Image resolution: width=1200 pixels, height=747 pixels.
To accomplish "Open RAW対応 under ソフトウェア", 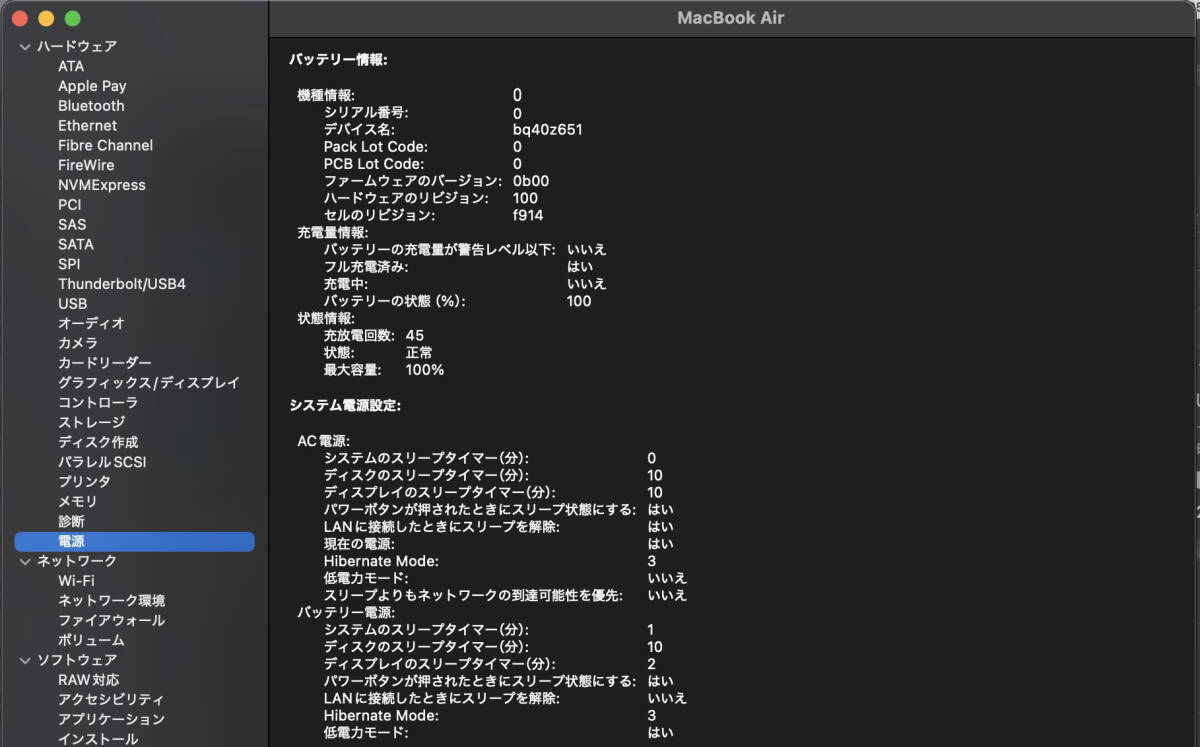I will [89, 680].
